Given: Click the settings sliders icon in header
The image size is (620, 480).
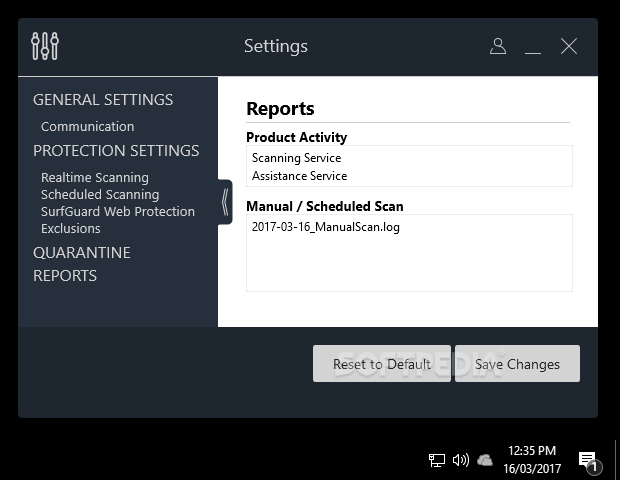Looking at the screenshot, I should coord(45,46).
